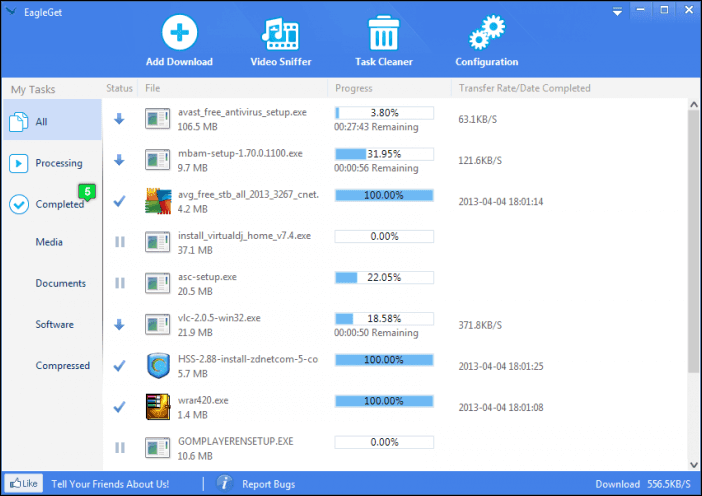Sort by Transfer Rate/Date Completed column
The image size is (702, 496).
524,88
